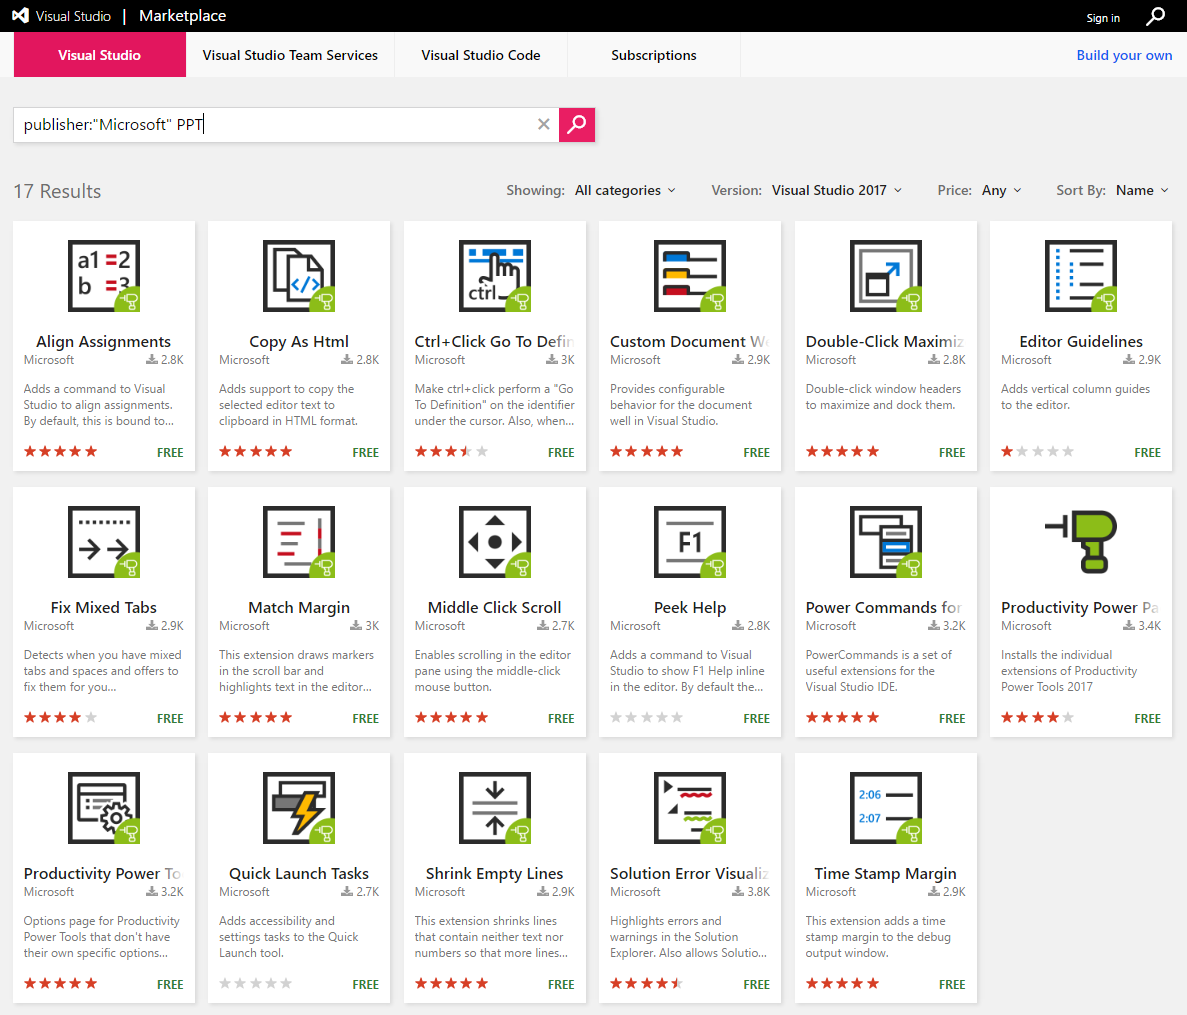Open the Fix Mixed Tabs title
This screenshot has width=1187, height=1015.
pos(104,607)
